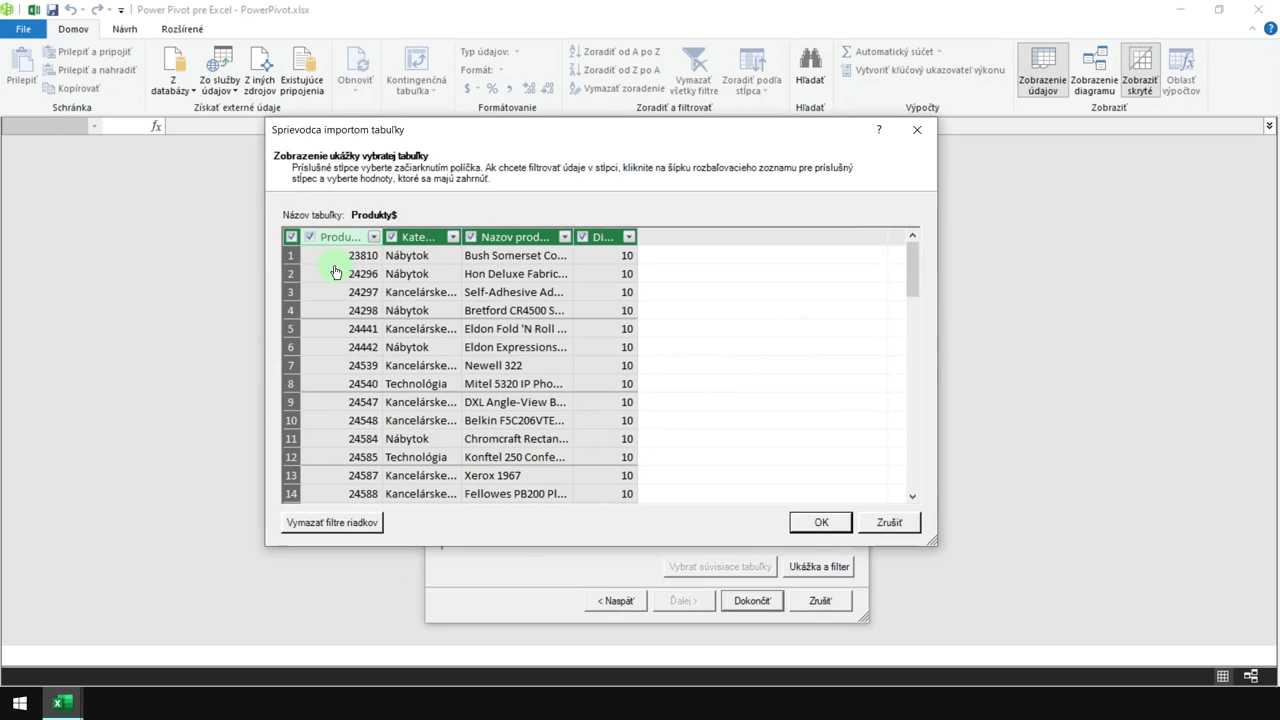The width and height of the screenshot is (1280, 720).
Task: Click Vymazať filtre riadkov button
Action: point(332,522)
